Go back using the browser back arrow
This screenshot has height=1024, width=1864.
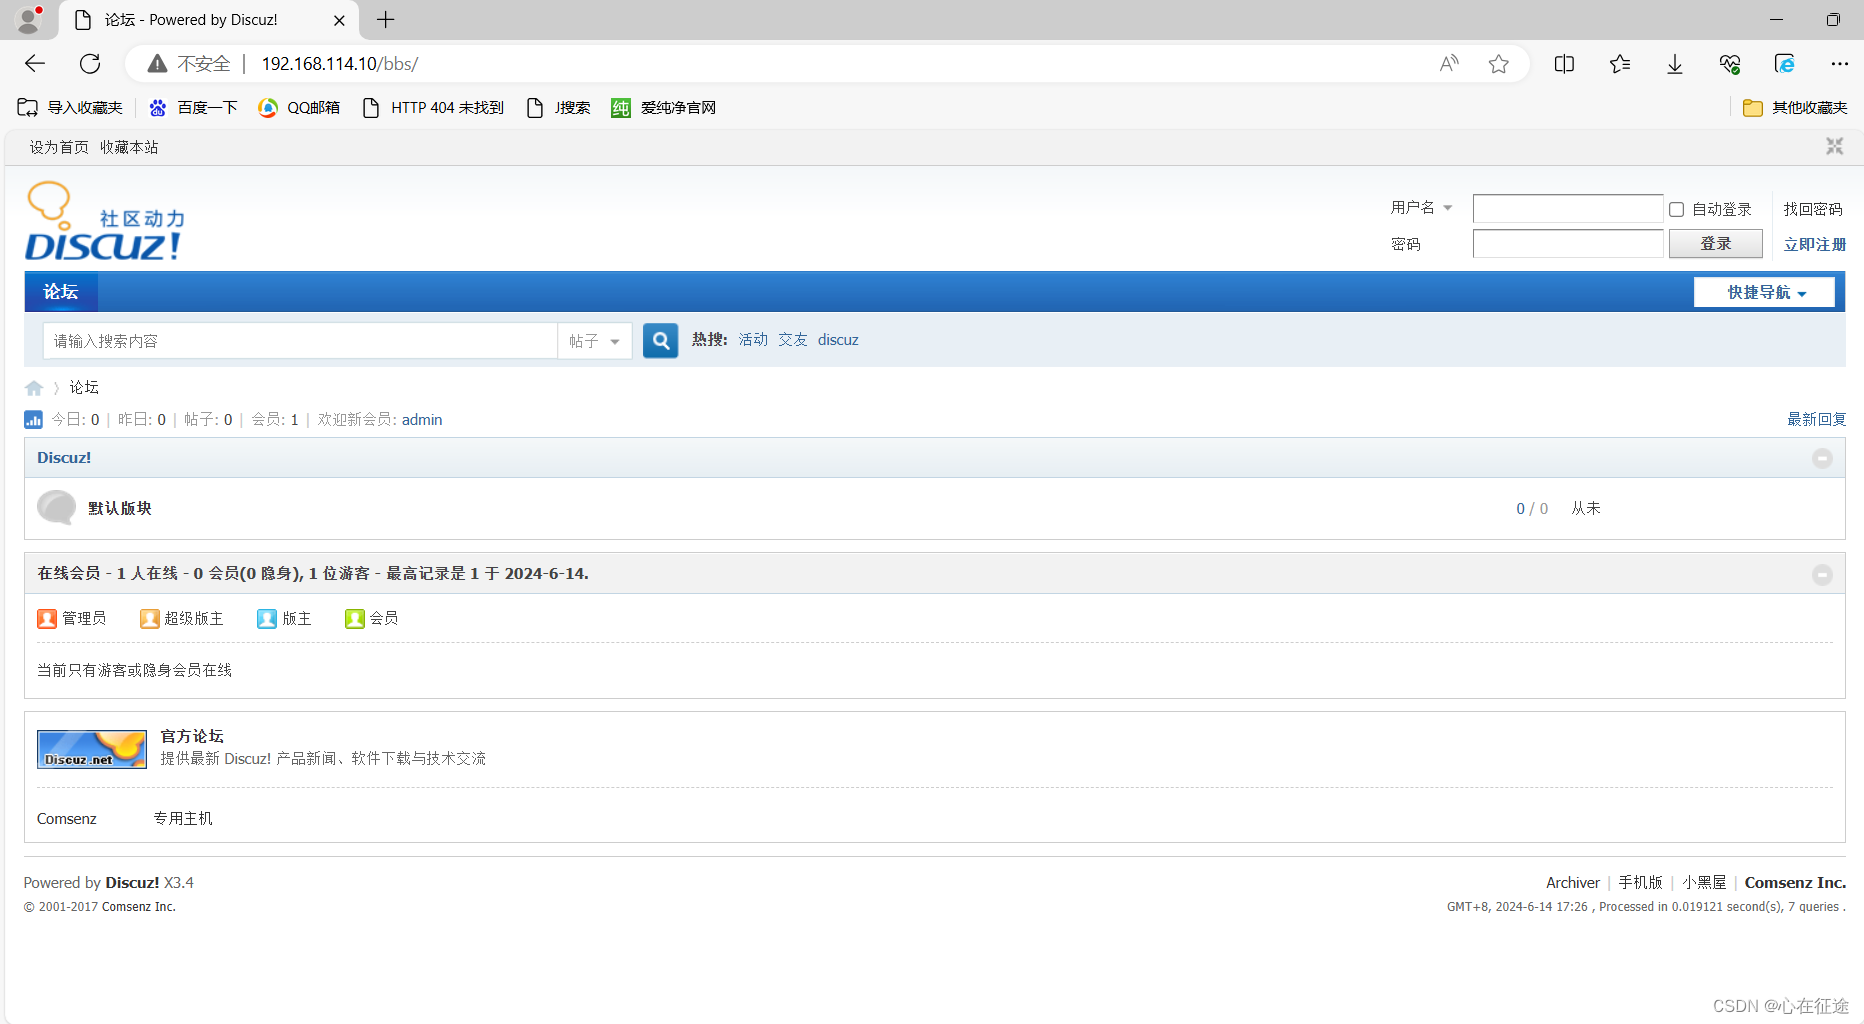tap(35, 64)
